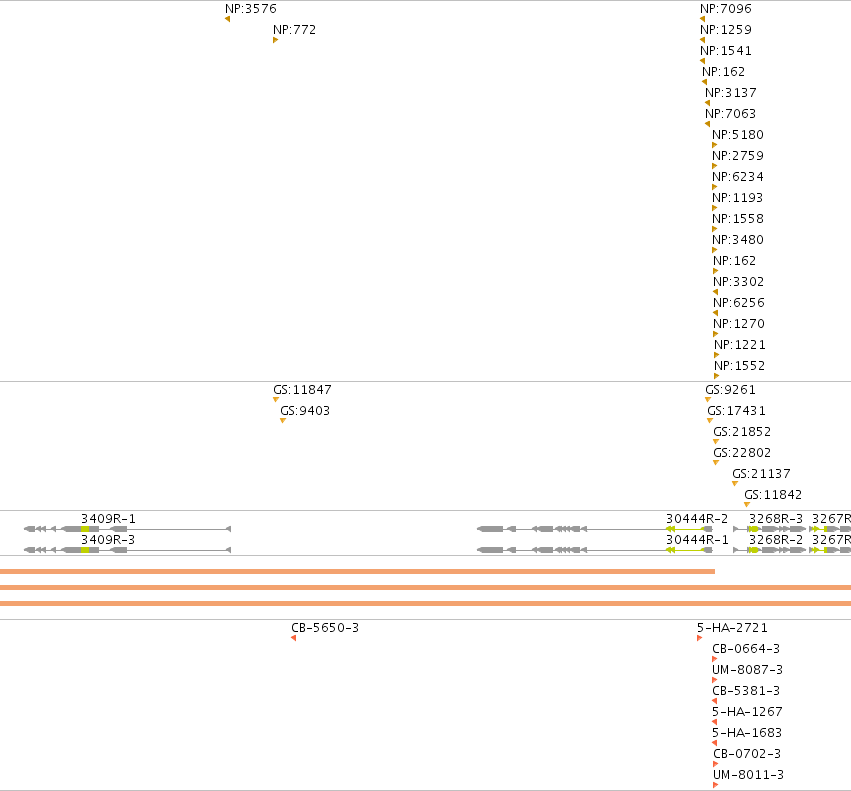Select the GS:21852 feature label

coord(742,432)
